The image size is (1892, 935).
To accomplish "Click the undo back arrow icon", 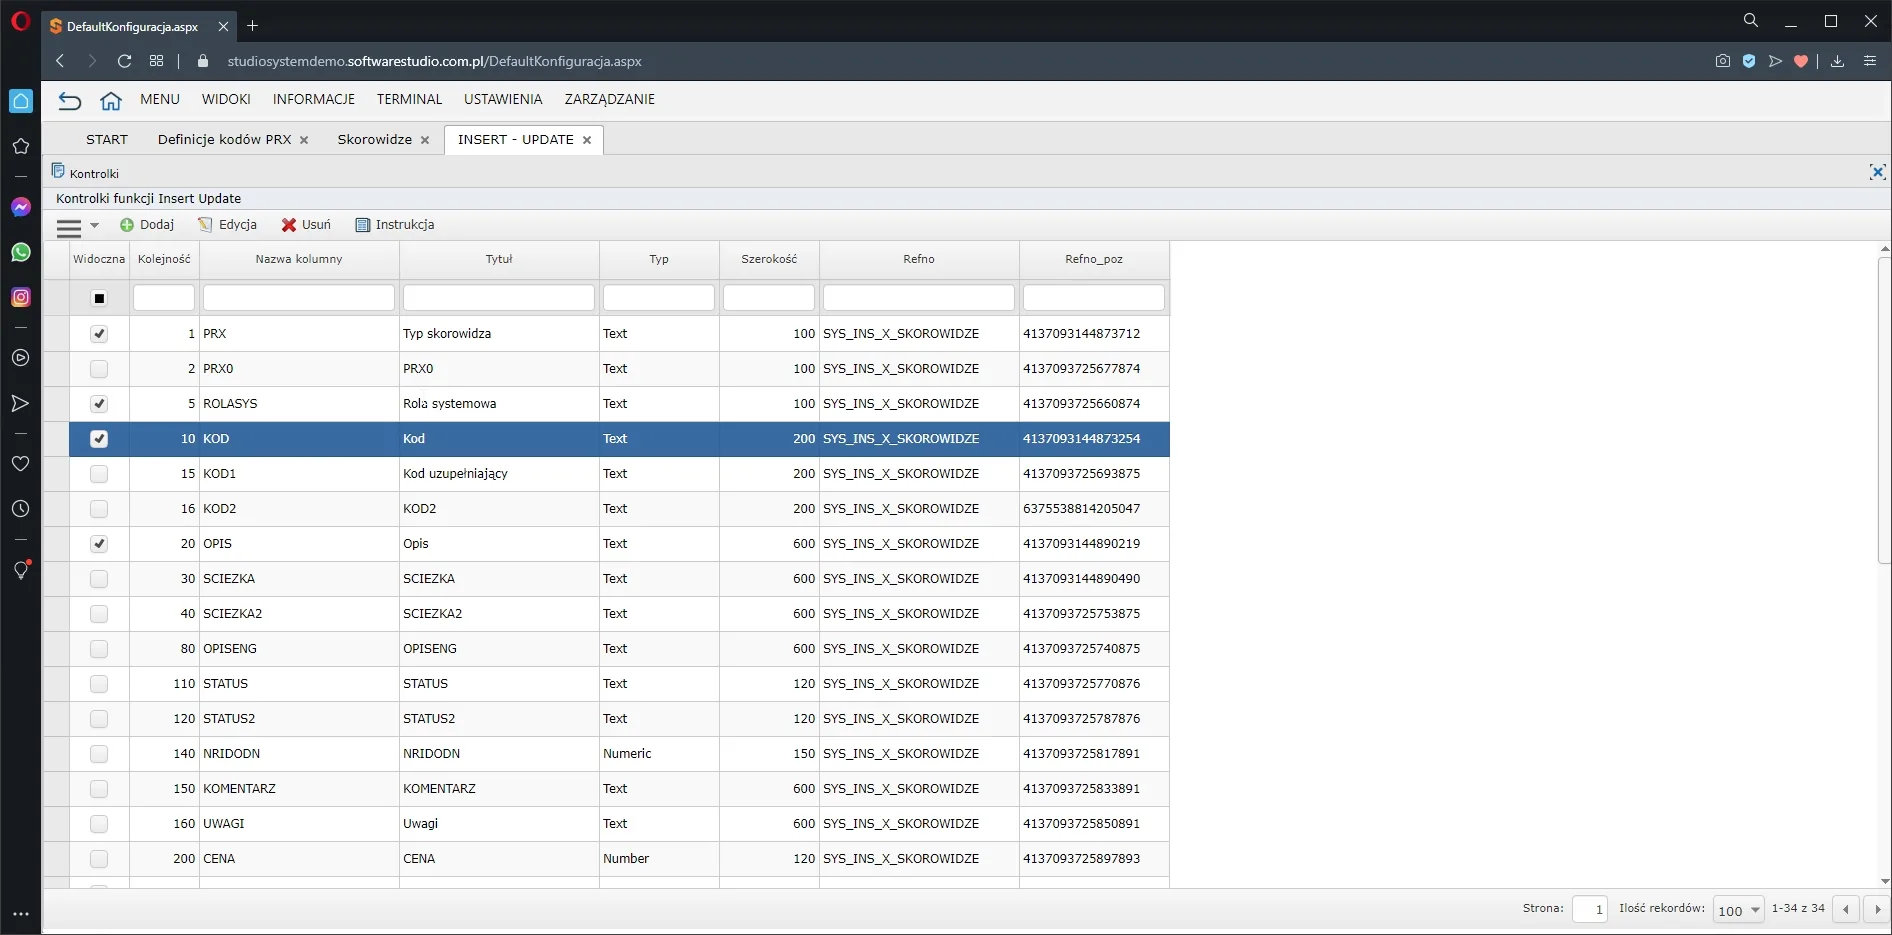I will (69, 100).
